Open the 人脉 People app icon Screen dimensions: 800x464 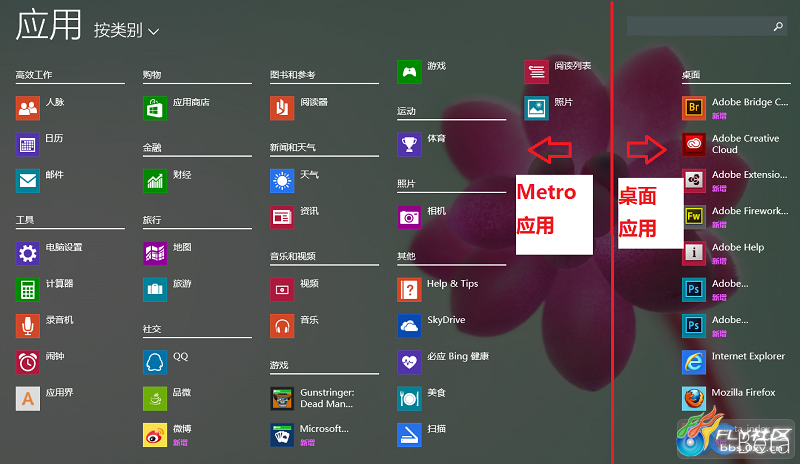click(28, 108)
